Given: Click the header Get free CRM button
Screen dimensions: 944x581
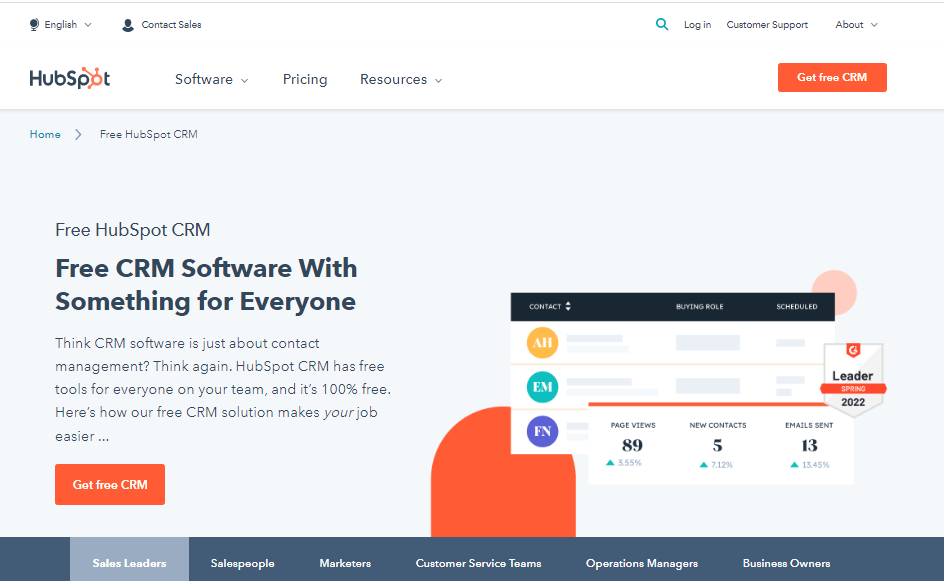Looking at the screenshot, I should [x=832, y=78].
